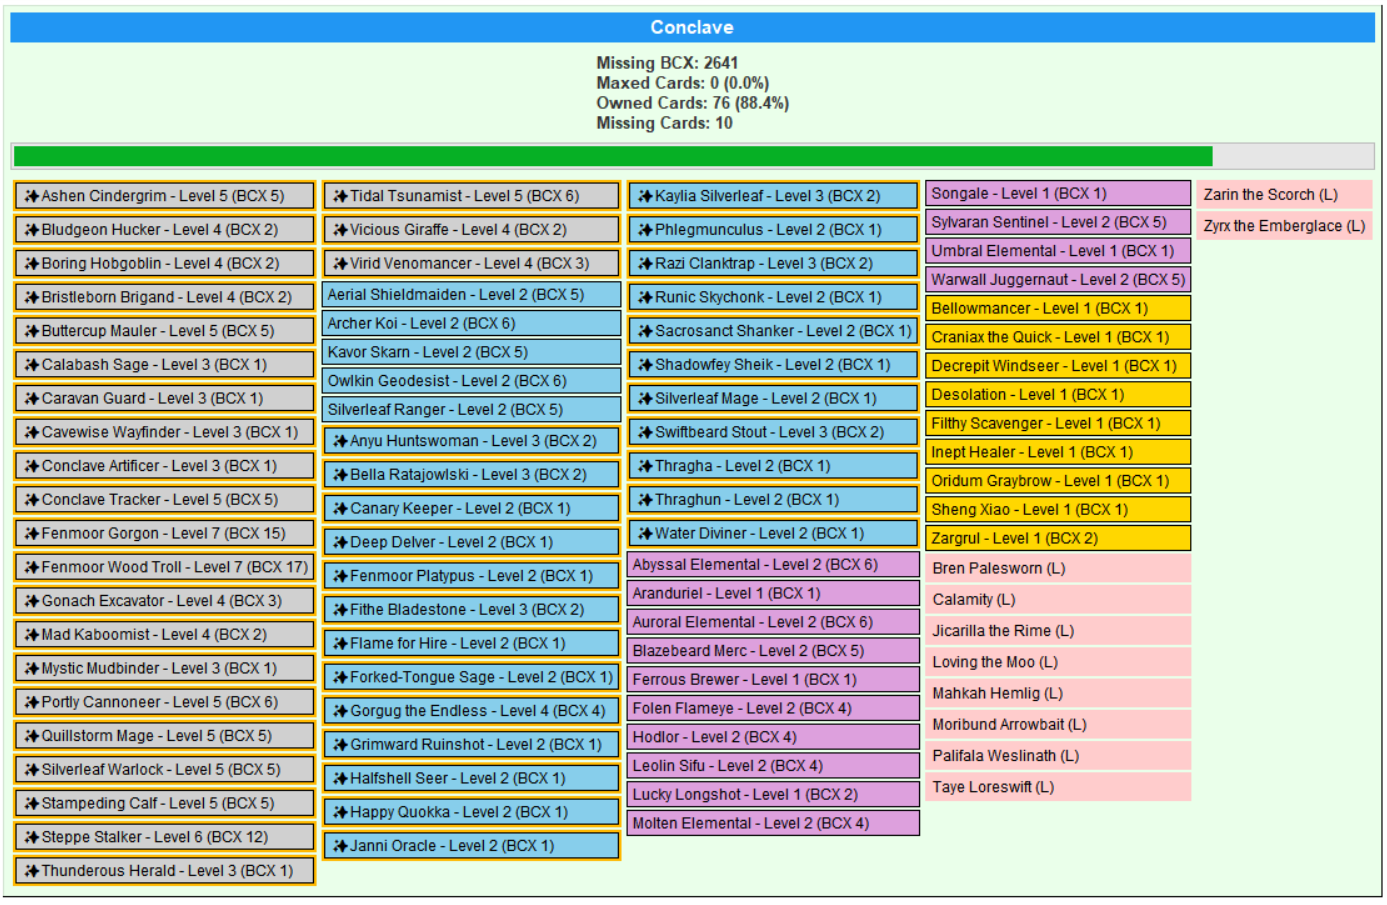Click Craniax the Quick card
1387x905 pixels.
(x=1059, y=338)
